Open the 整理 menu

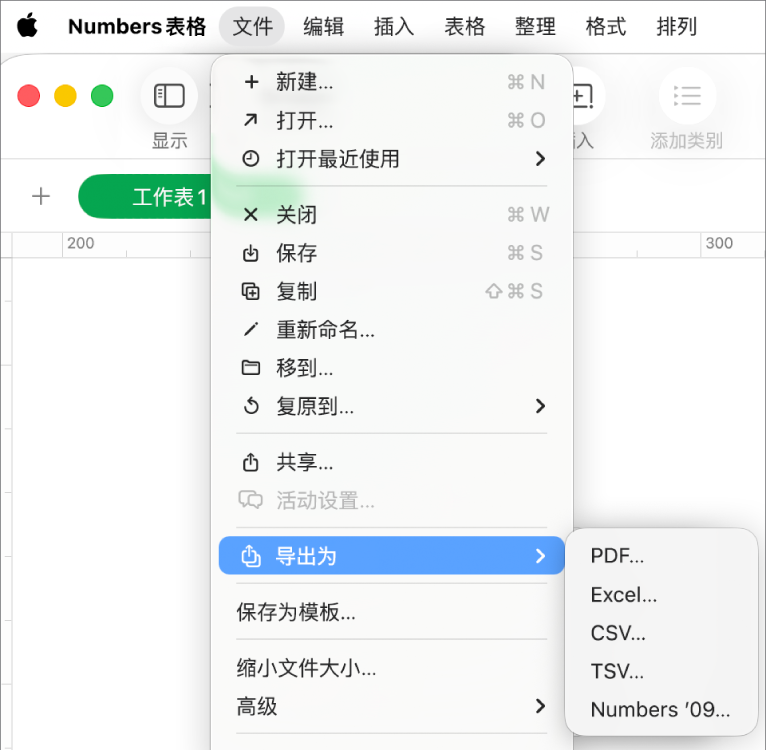(x=535, y=26)
